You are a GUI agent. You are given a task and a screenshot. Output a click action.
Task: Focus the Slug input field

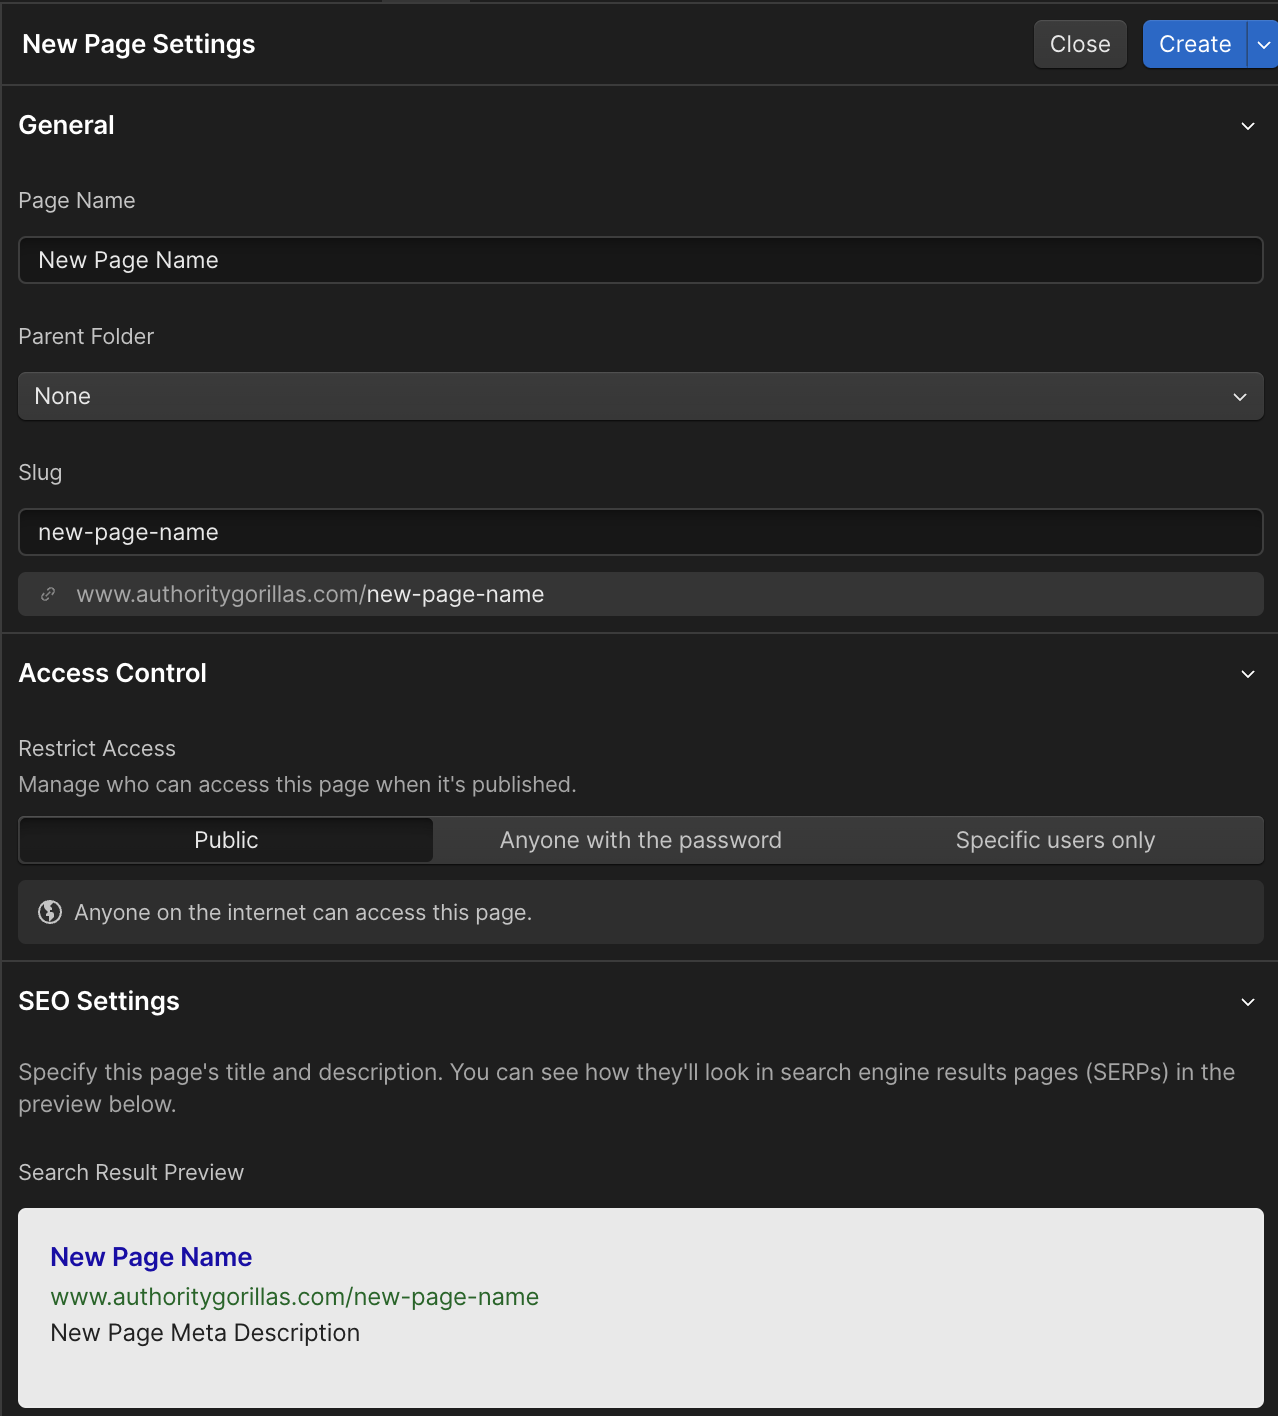641,532
